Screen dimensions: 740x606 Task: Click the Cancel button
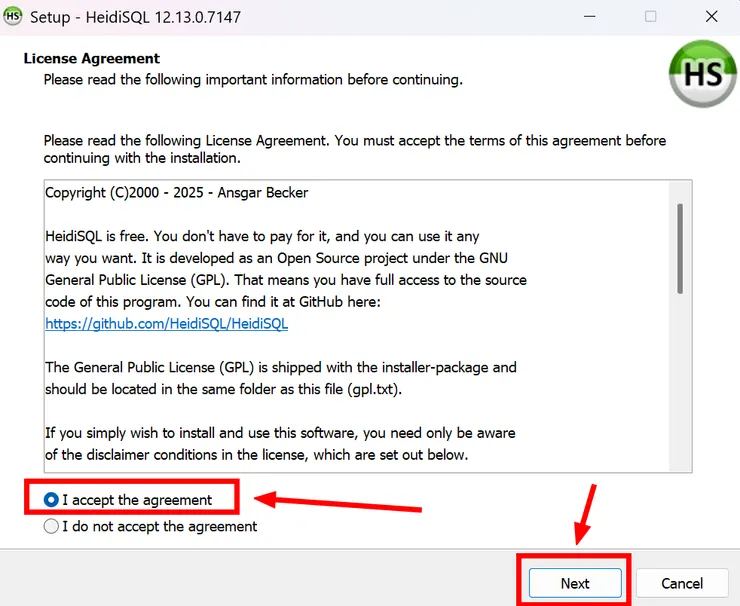[x=682, y=583]
